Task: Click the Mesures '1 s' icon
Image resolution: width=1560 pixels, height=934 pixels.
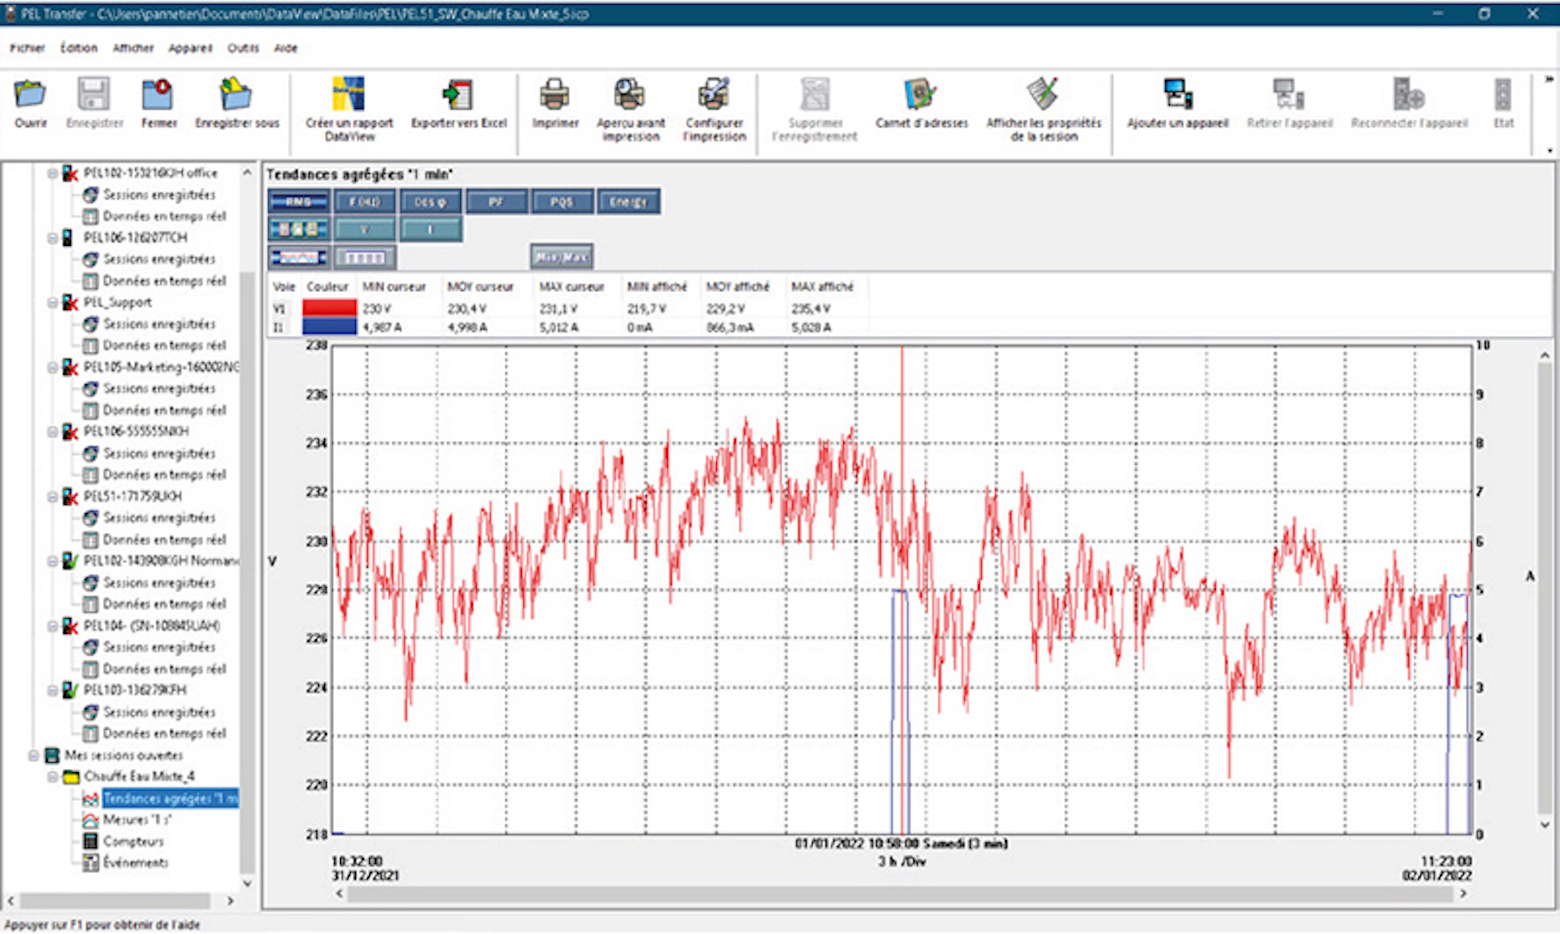Action: click(90, 820)
